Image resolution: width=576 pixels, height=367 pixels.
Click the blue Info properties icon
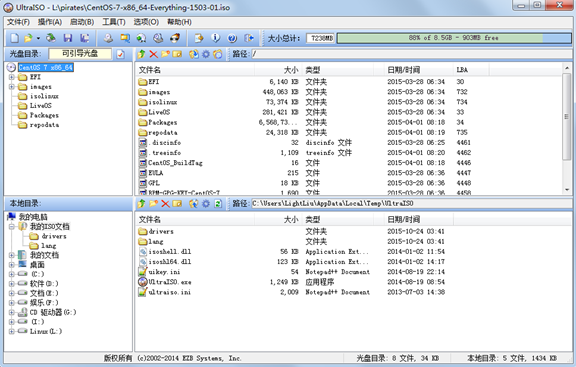click(216, 38)
